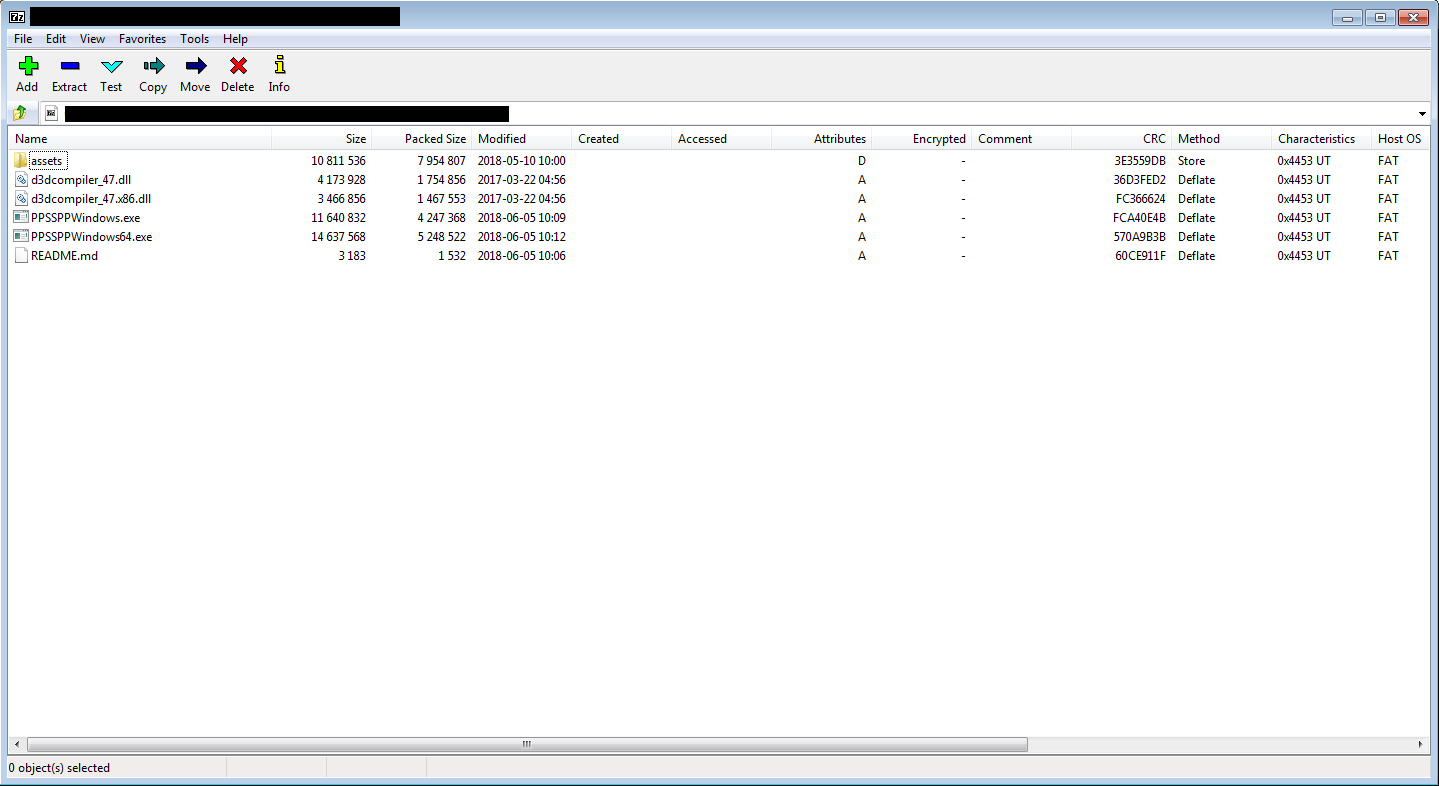Select PPSSPPWindows64.exe in the list

coord(91,237)
